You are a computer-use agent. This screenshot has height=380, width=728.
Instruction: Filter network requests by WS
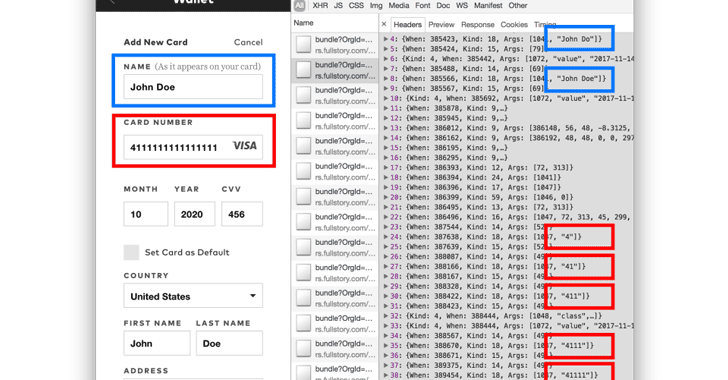tap(462, 6)
